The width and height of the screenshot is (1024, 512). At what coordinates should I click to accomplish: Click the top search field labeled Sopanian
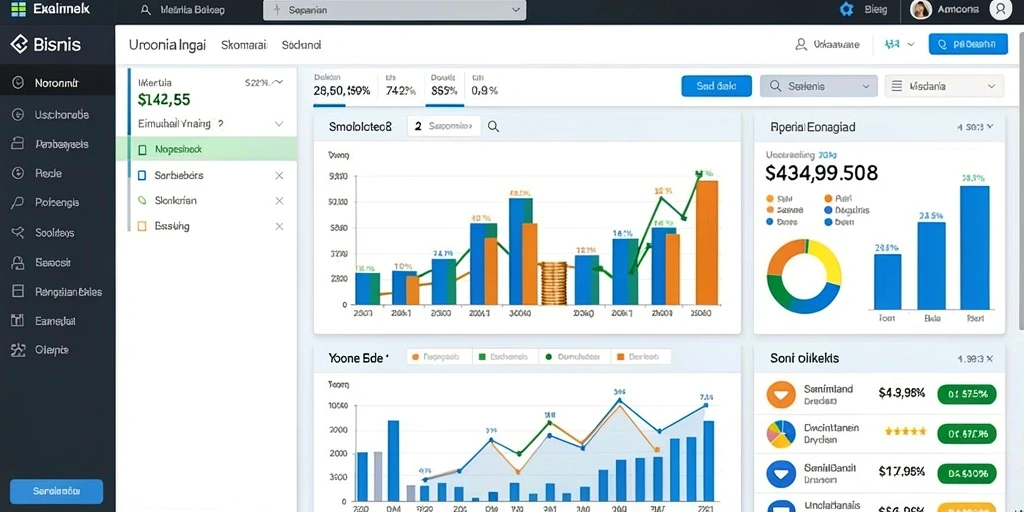(x=394, y=10)
